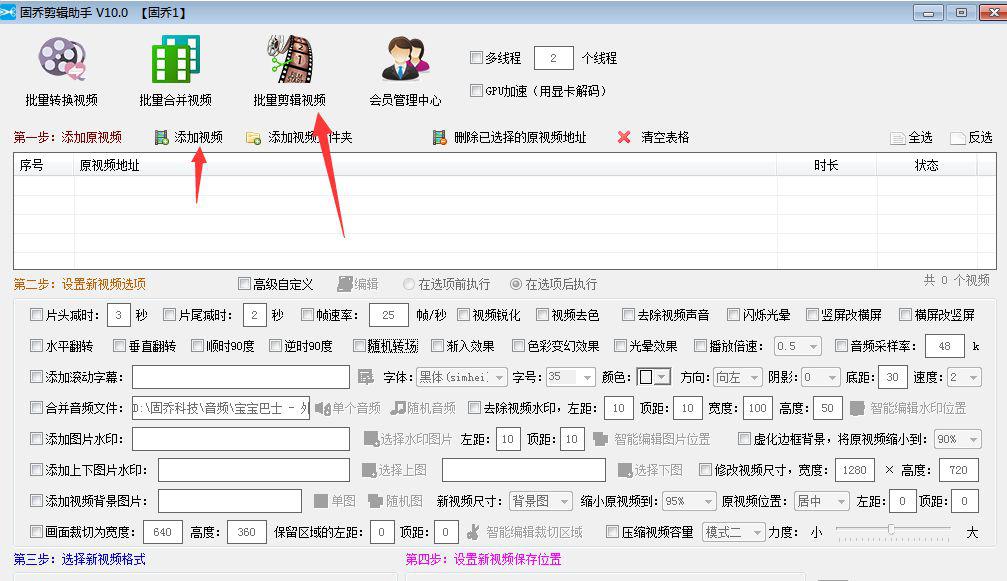This screenshot has height=581, width=1007.
Task: Click the 压缩 力度 strength slider
Action: click(892, 531)
